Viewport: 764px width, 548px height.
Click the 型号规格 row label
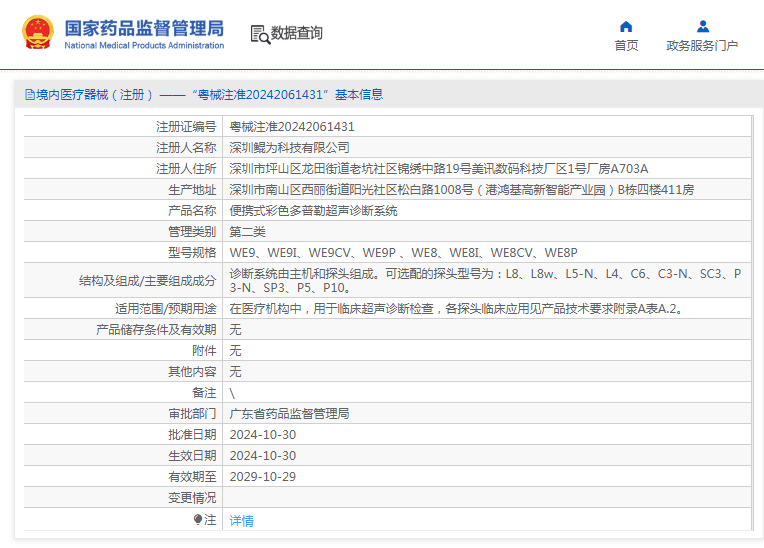192,252
